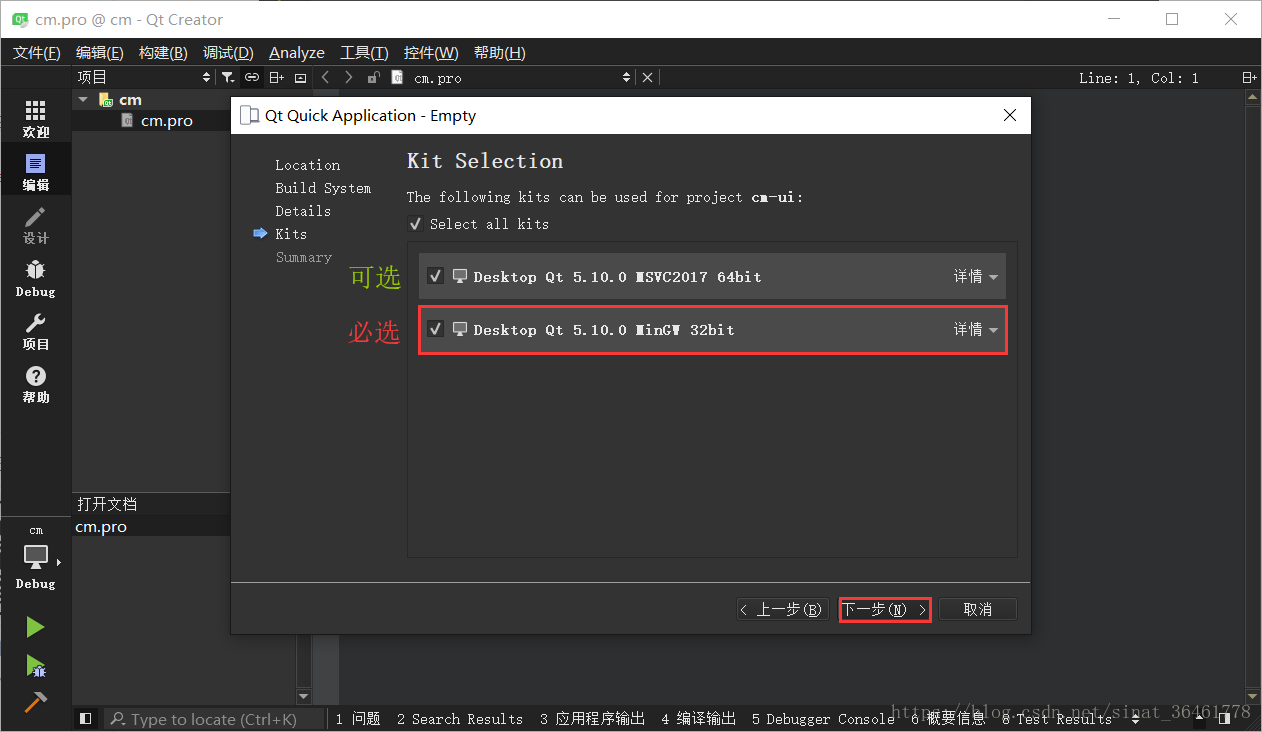The width and height of the screenshot is (1262, 732).
Task: Select cm.pro in project tree
Action: pos(166,120)
